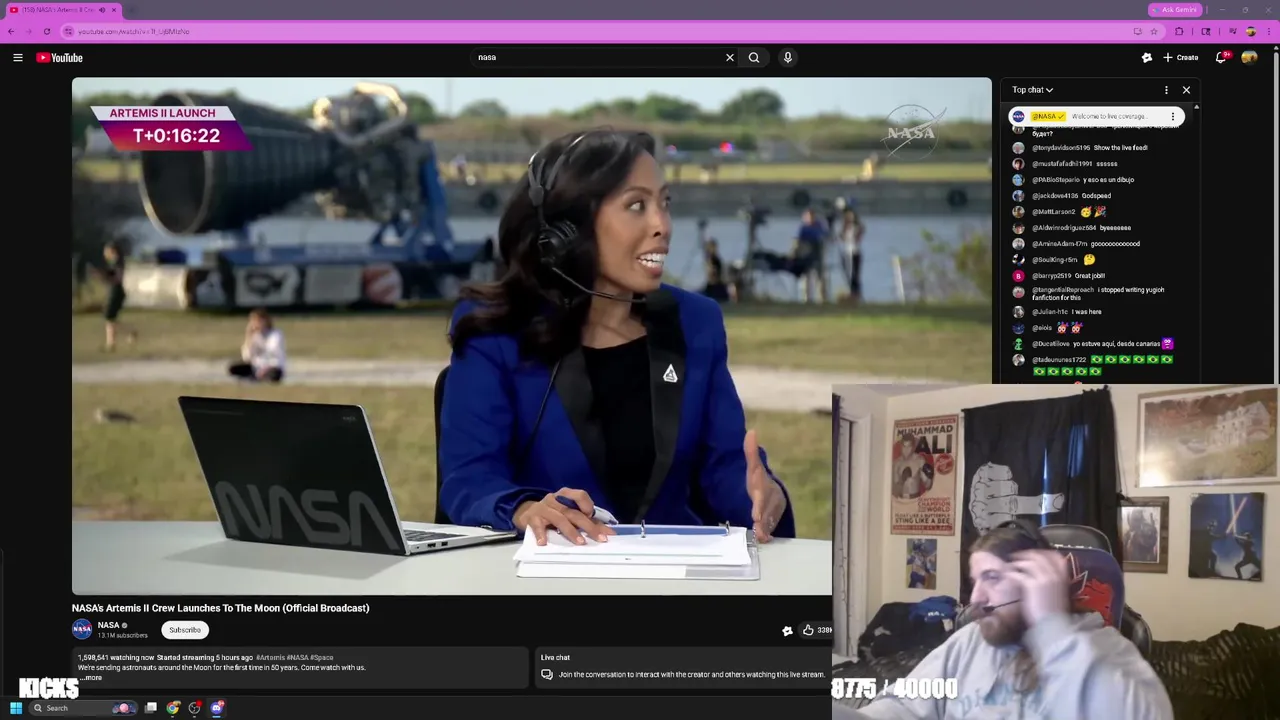Open browser extensions puzzle icon

(x=1179, y=31)
